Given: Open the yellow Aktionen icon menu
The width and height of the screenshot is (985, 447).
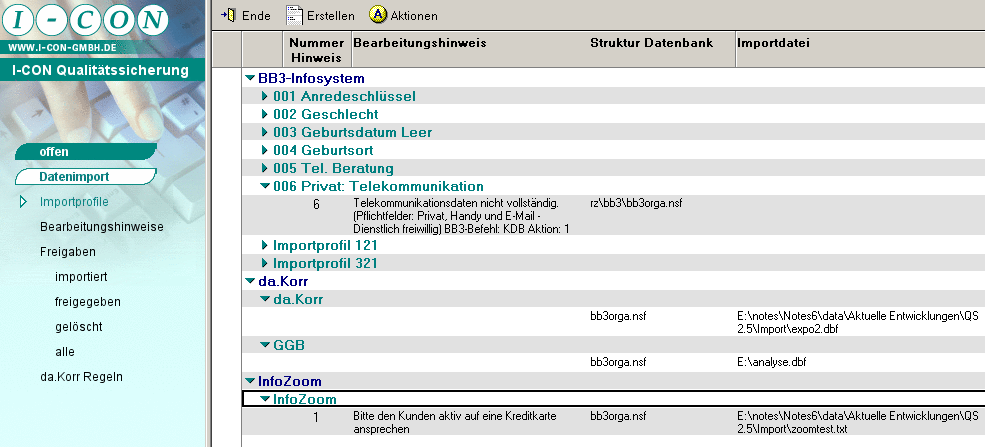Looking at the screenshot, I should [377, 15].
